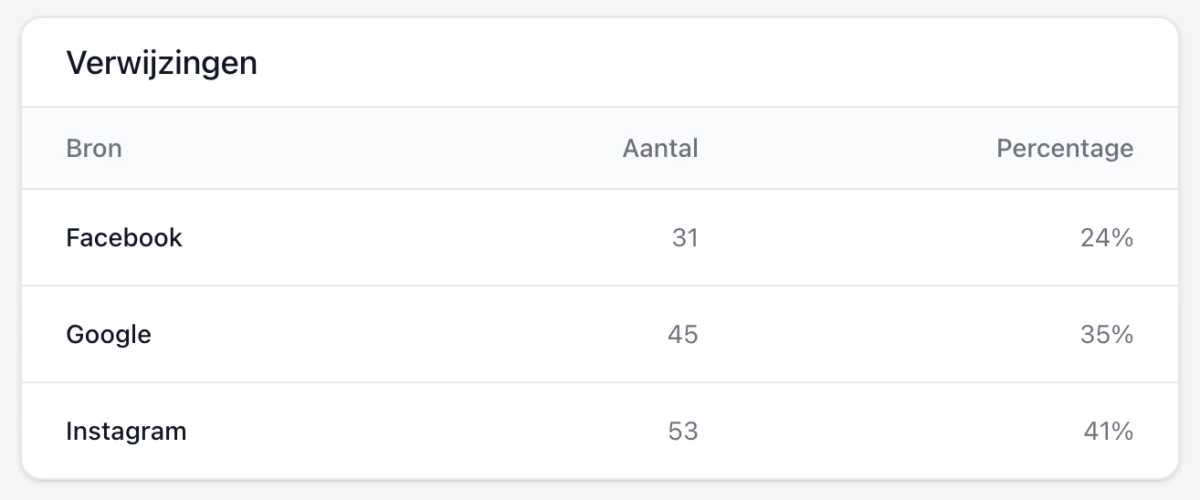Select the Facebook source name
1200x500 pixels.
point(124,238)
